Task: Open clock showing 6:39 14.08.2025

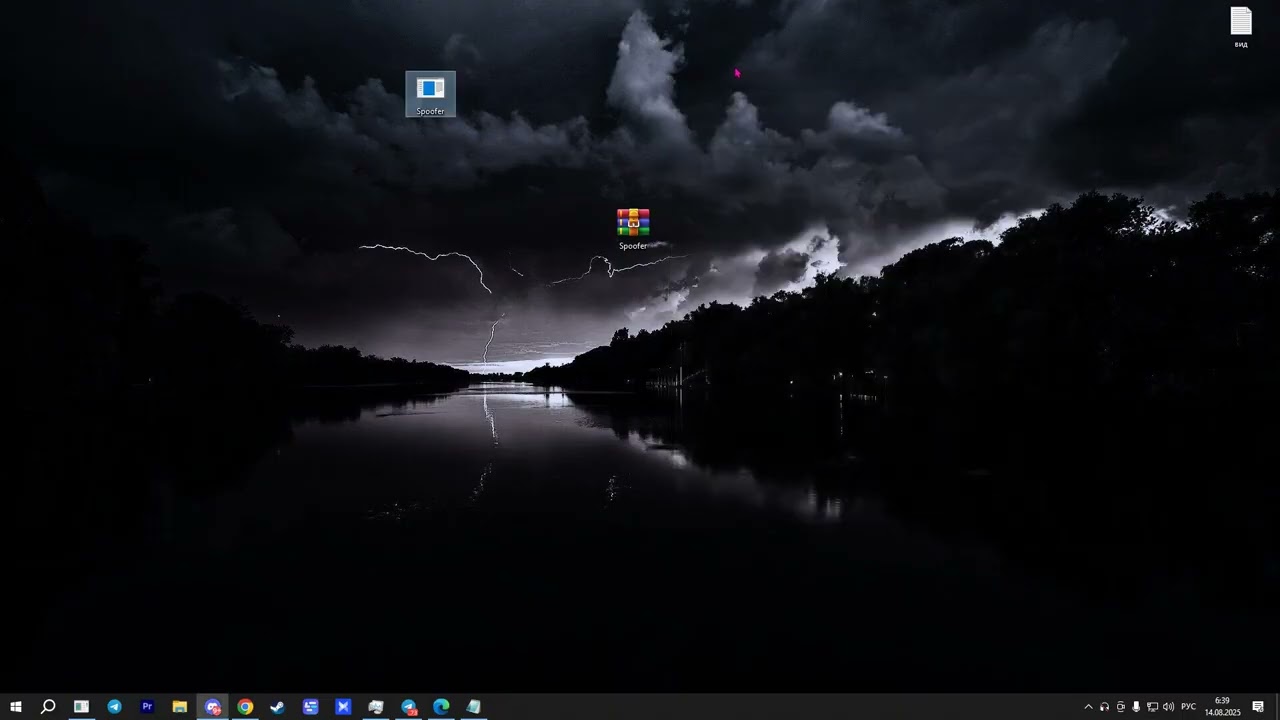Action: click(x=1222, y=707)
